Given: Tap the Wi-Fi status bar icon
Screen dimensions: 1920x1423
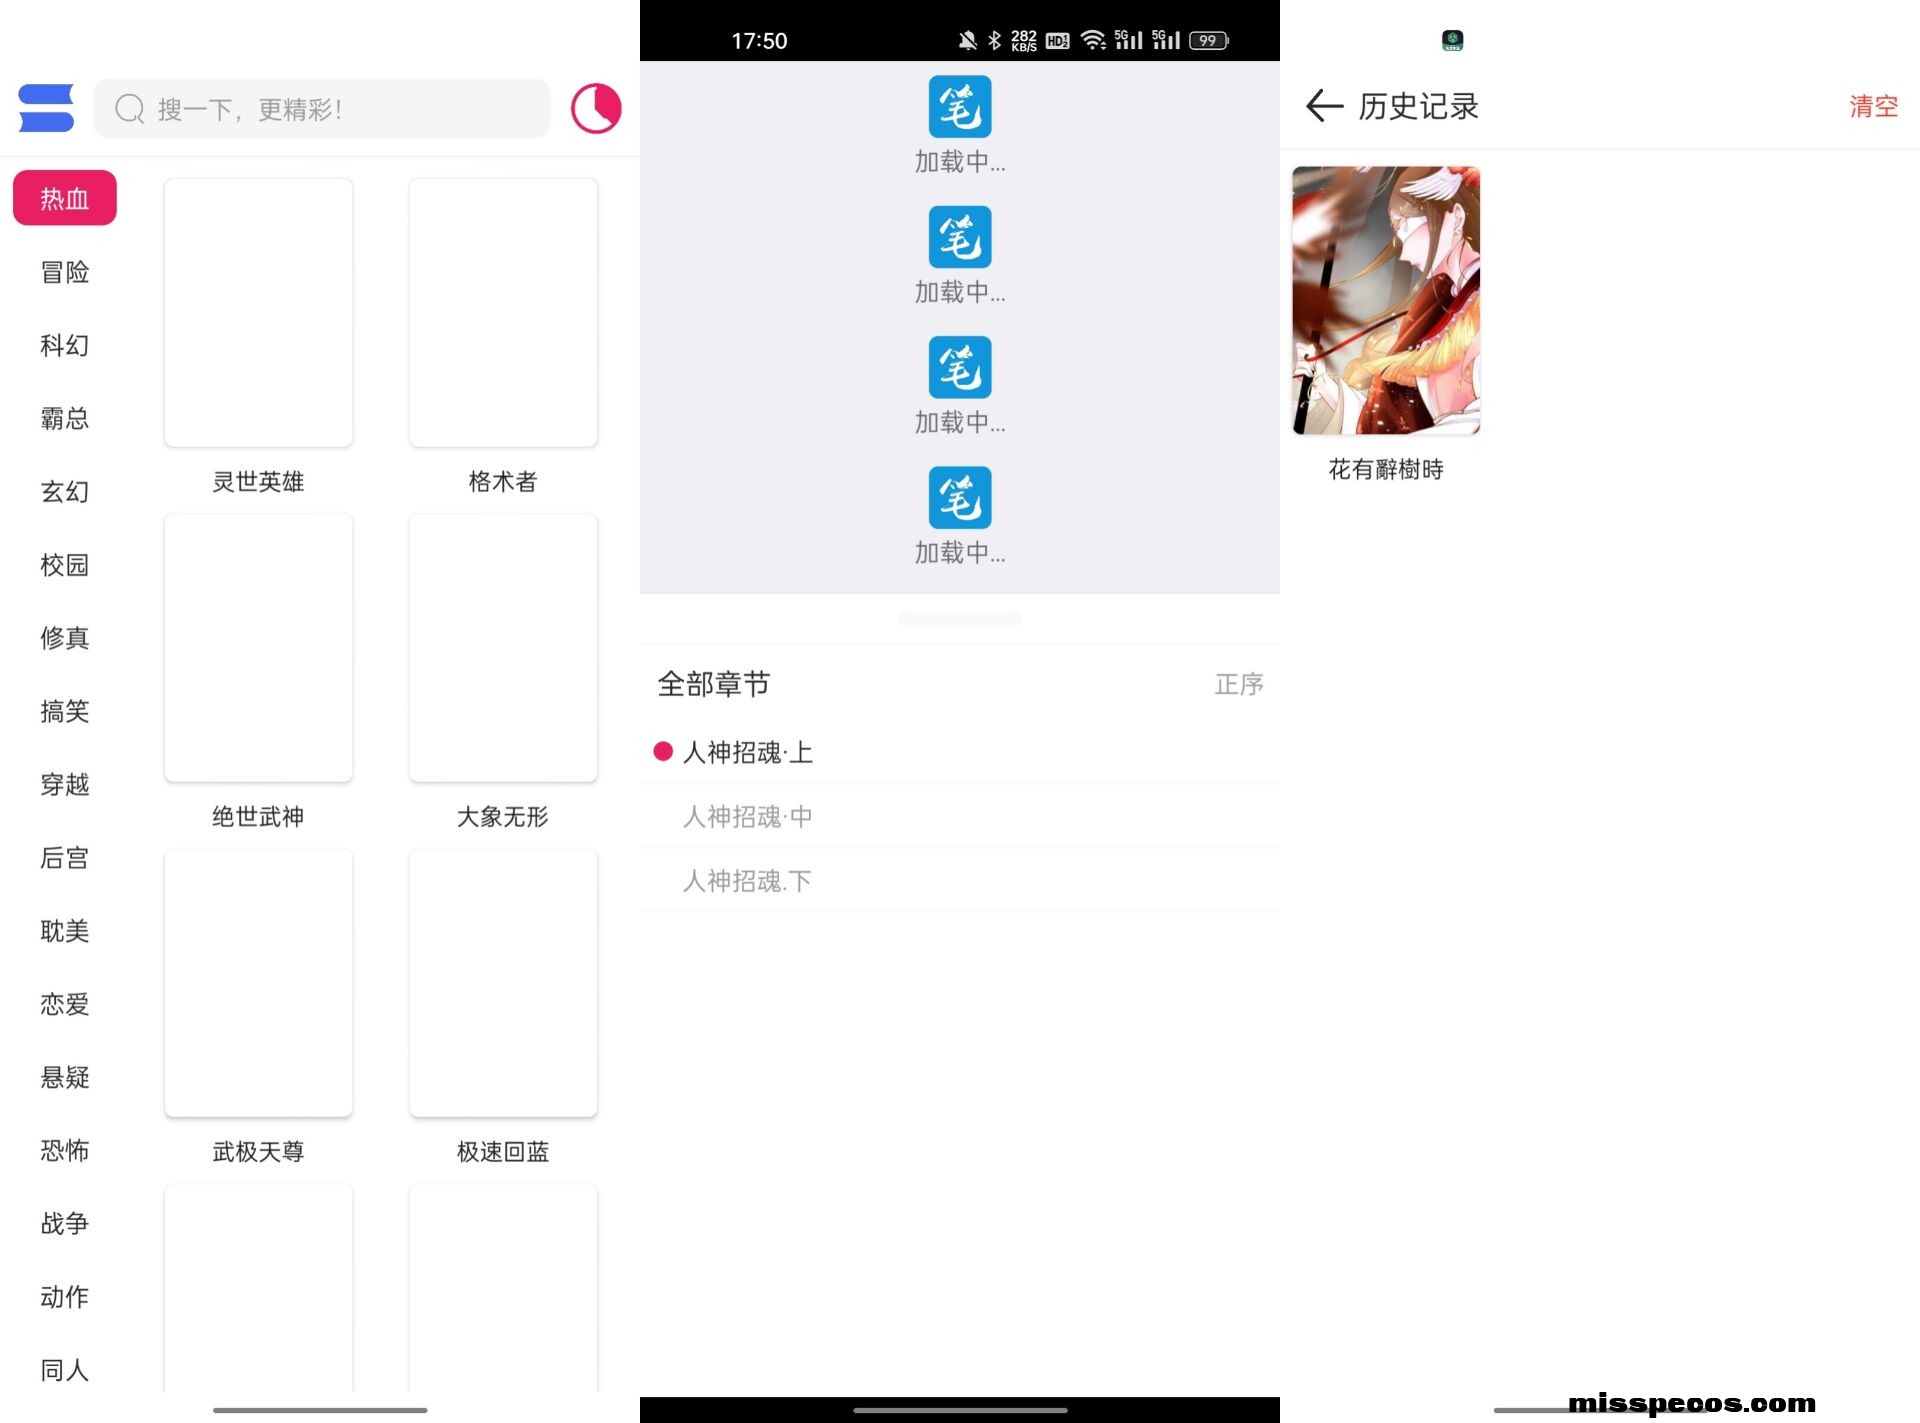Looking at the screenshot, I should pos(1093,40).
